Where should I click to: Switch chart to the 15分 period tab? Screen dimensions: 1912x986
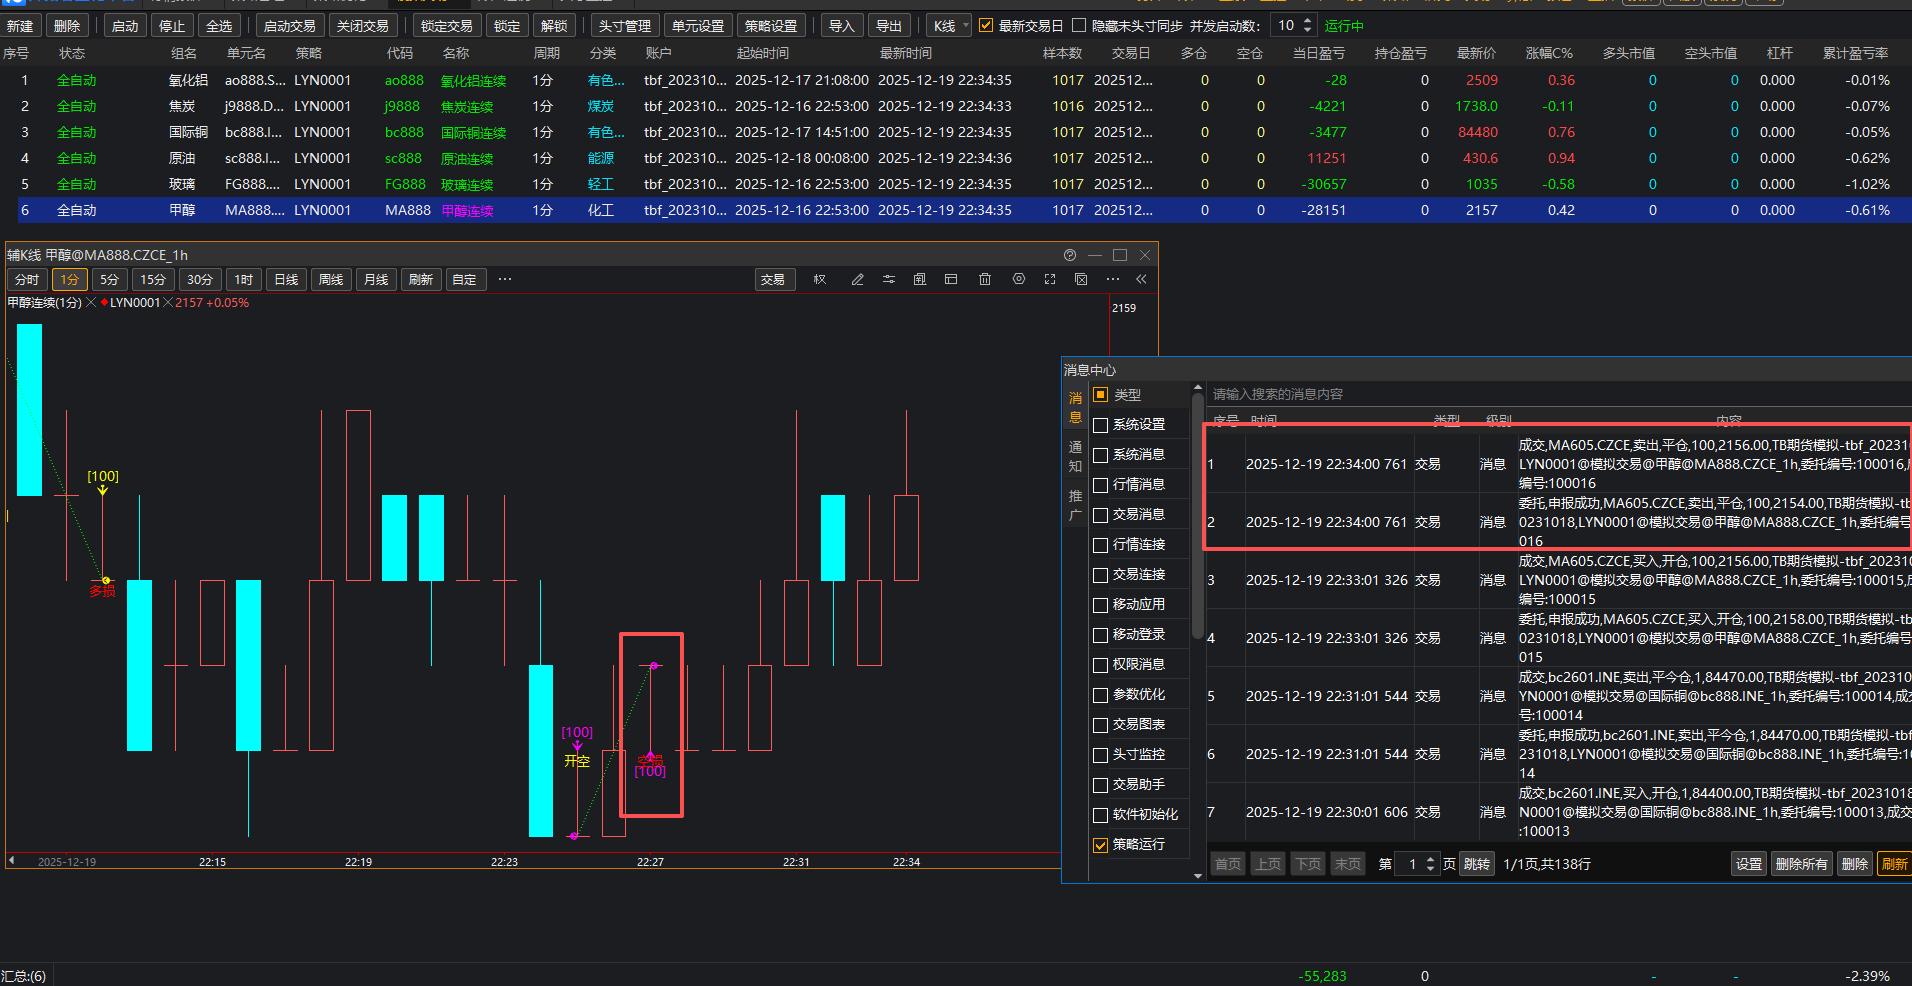click(153, 280)
